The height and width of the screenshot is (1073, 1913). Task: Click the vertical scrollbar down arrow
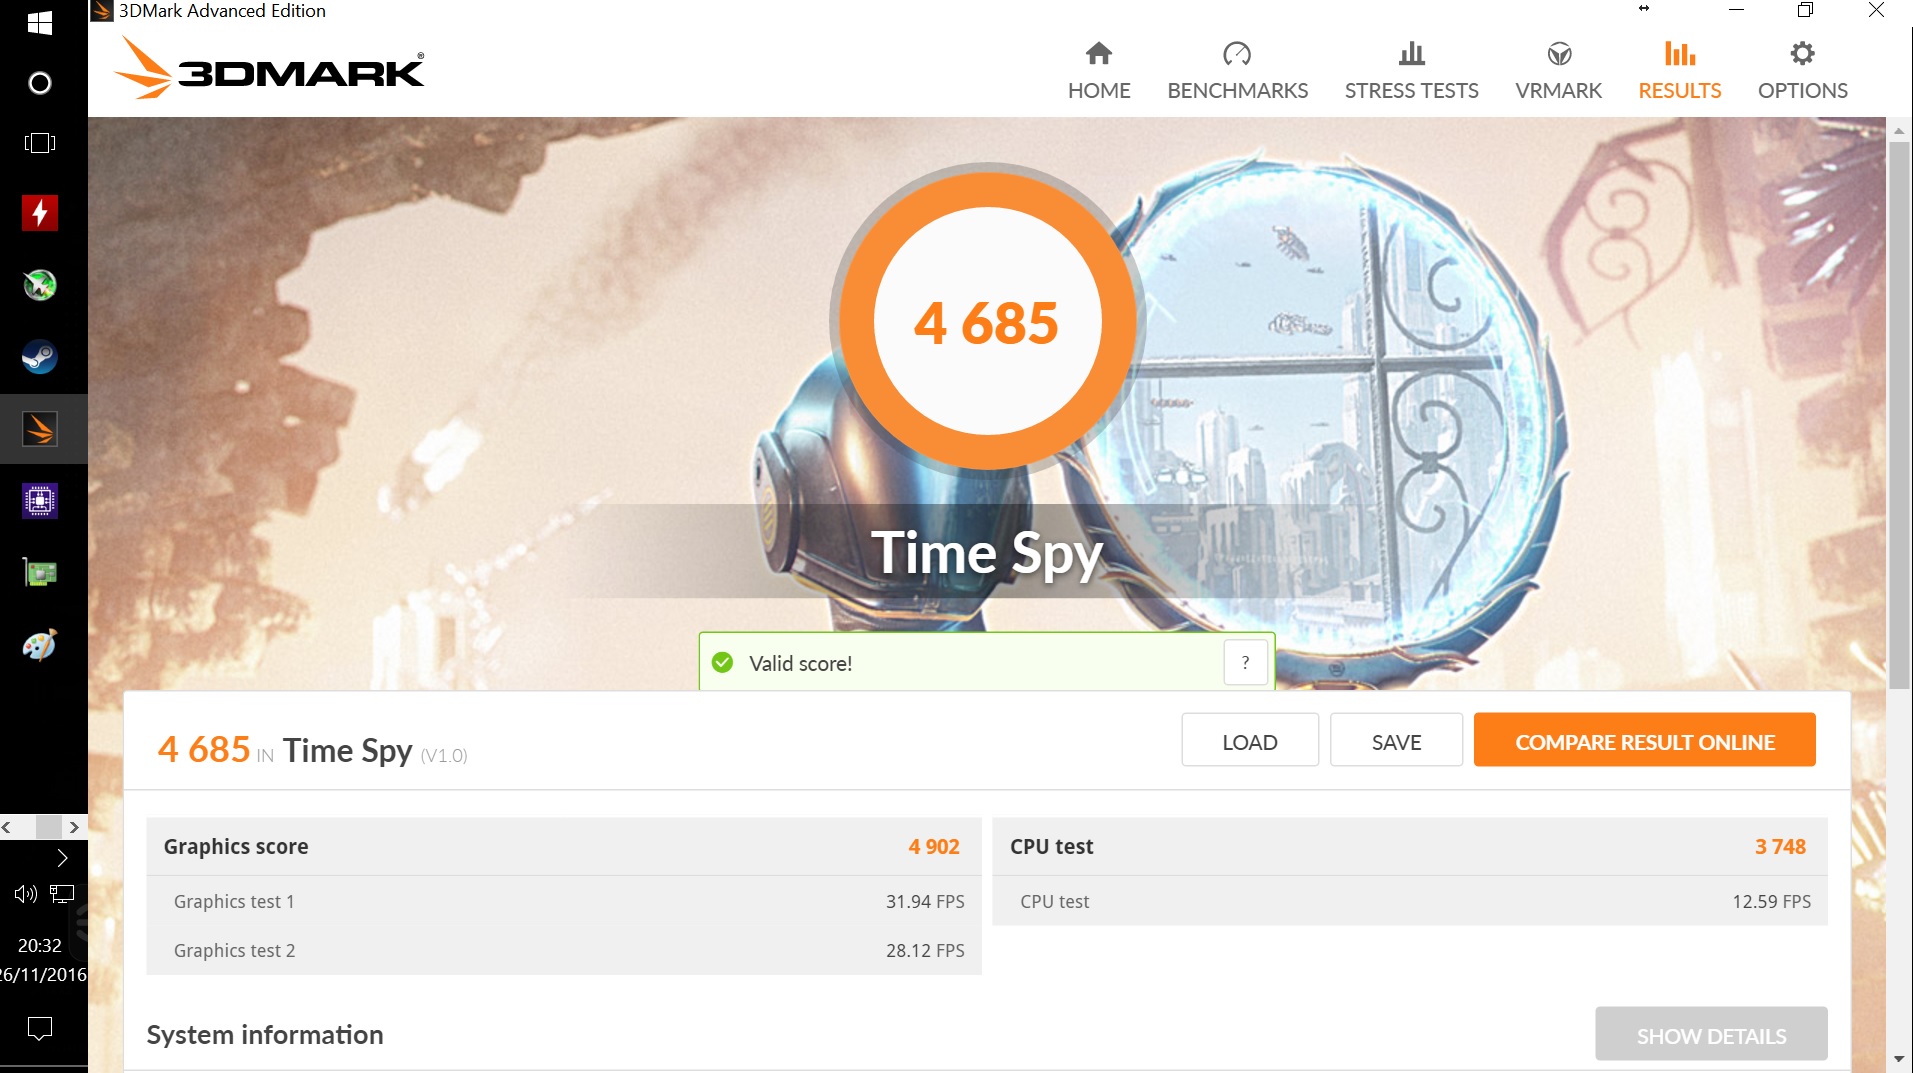pos(1899,1059)
